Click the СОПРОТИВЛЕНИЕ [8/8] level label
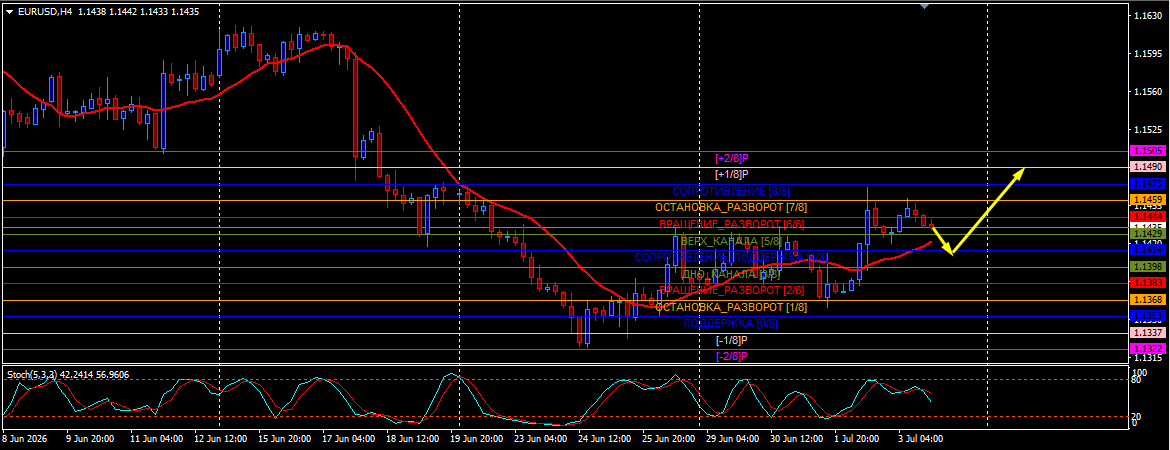Screen dimensions: 1170x450 tap(731, 191)
